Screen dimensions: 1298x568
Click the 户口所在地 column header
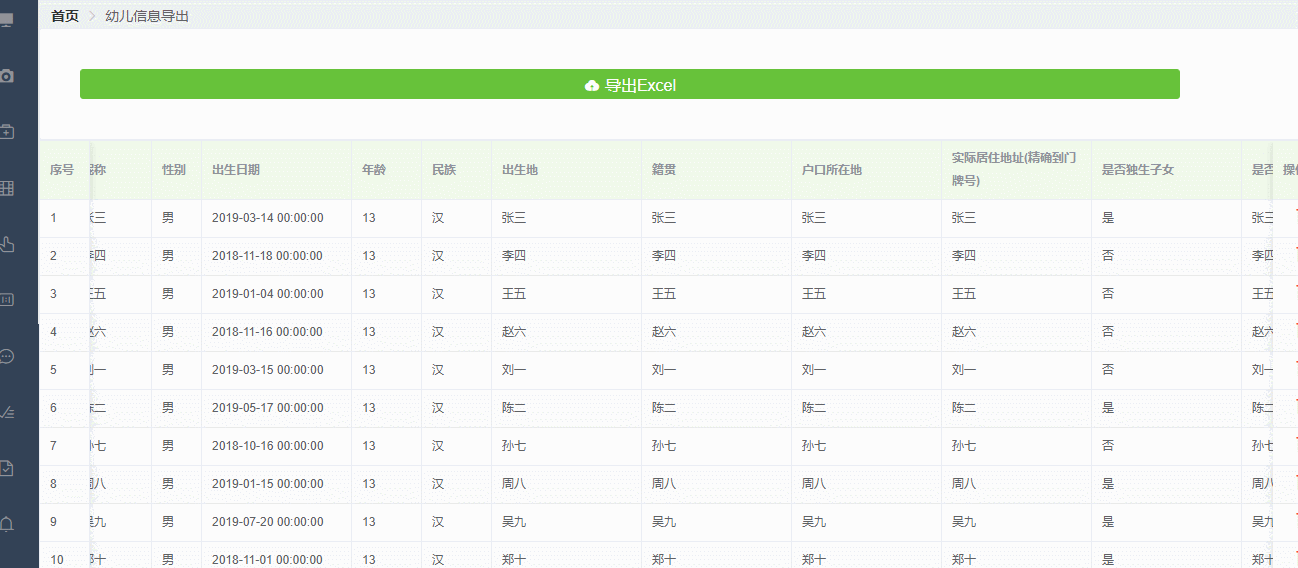(x=832, y=170)
